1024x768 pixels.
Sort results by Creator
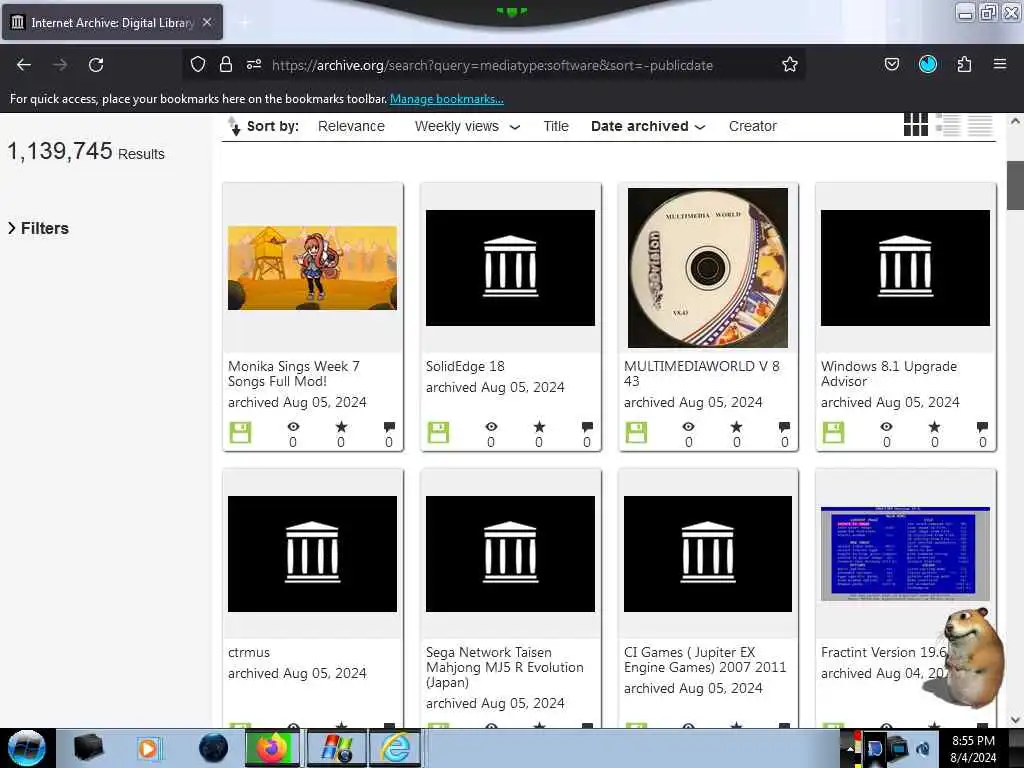click(x=752, y=126)
